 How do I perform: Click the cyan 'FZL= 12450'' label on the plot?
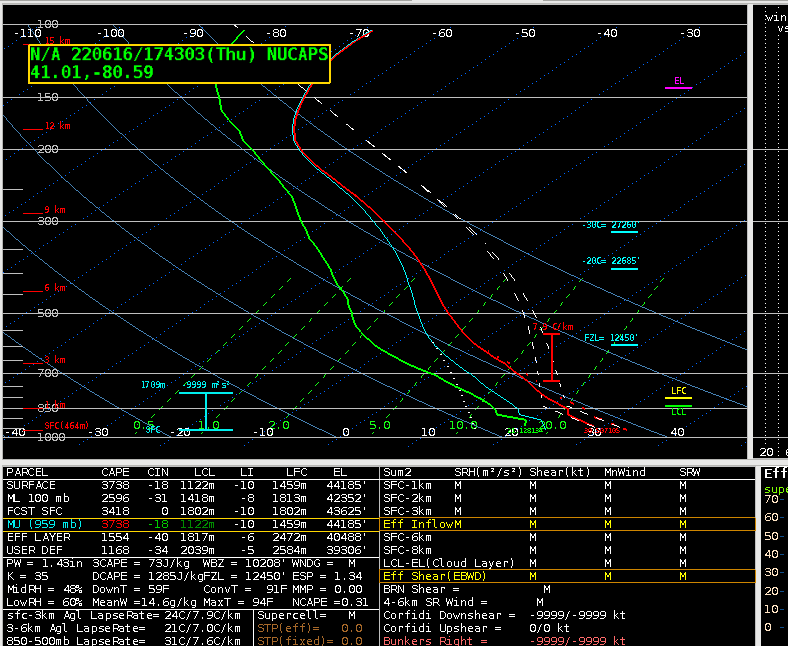(x=611, y=339)
